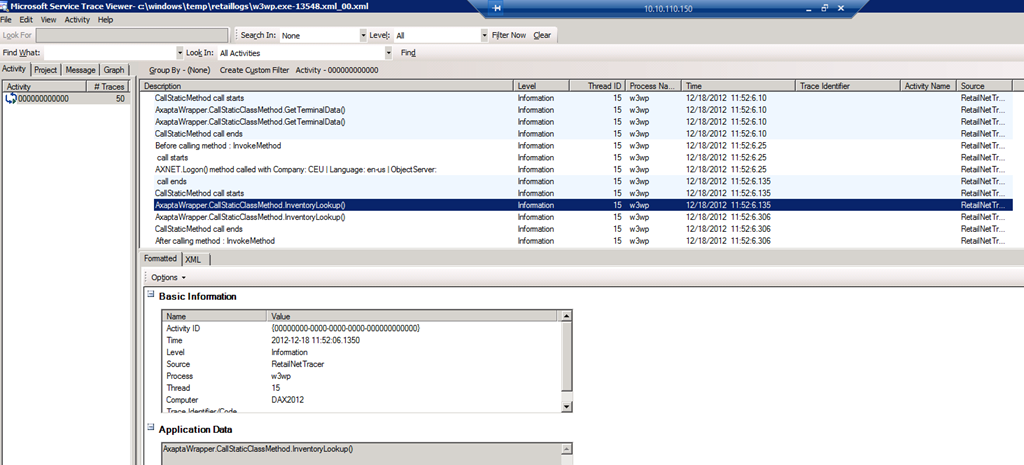Screen dimensions: 1024x465
Task: Switch to the Message tab
Action: click(80, 70)
